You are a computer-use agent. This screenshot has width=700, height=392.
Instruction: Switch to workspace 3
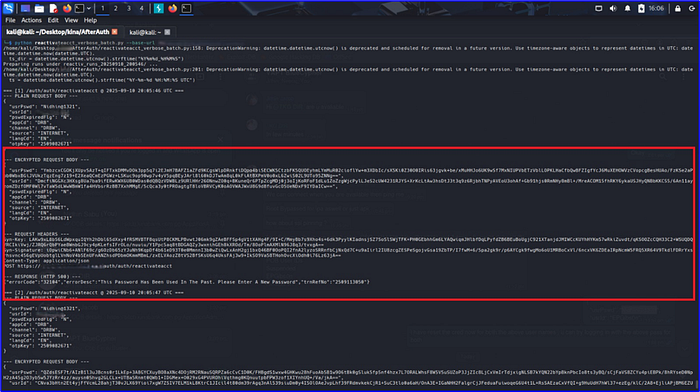tap(129, 8)
